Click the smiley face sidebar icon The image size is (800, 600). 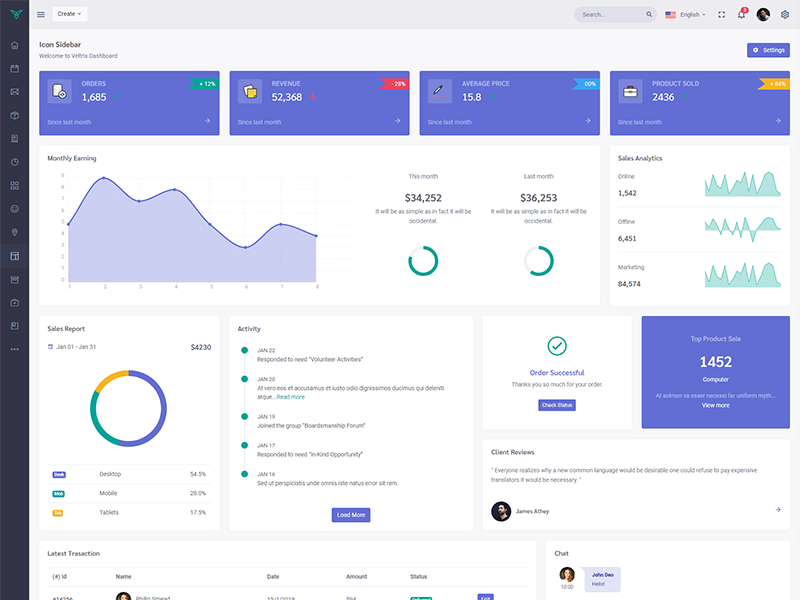14,209
